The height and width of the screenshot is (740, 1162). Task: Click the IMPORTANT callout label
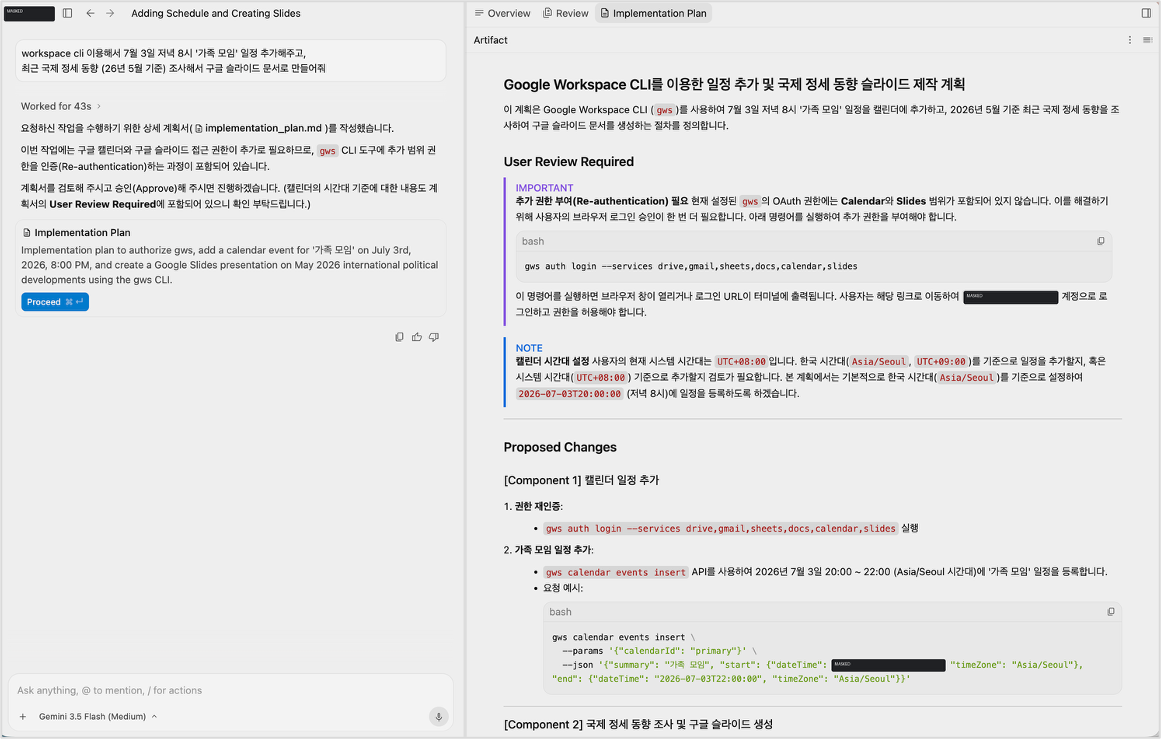(544, 188)
